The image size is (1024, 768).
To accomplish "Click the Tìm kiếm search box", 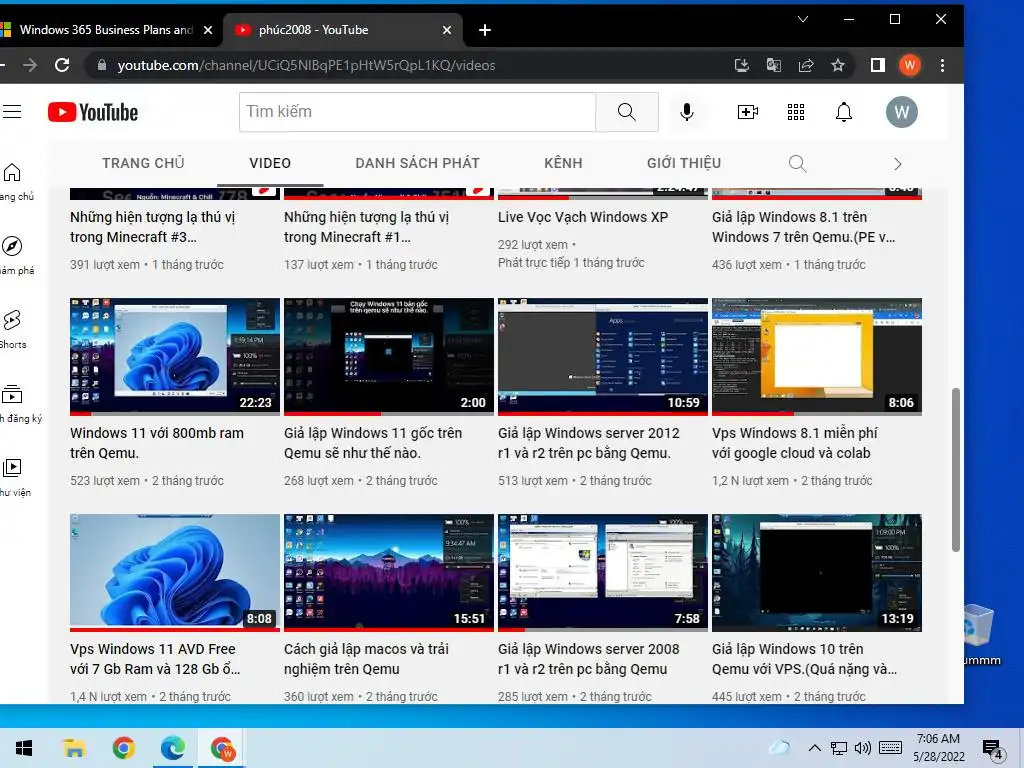I will coord(417,112).
